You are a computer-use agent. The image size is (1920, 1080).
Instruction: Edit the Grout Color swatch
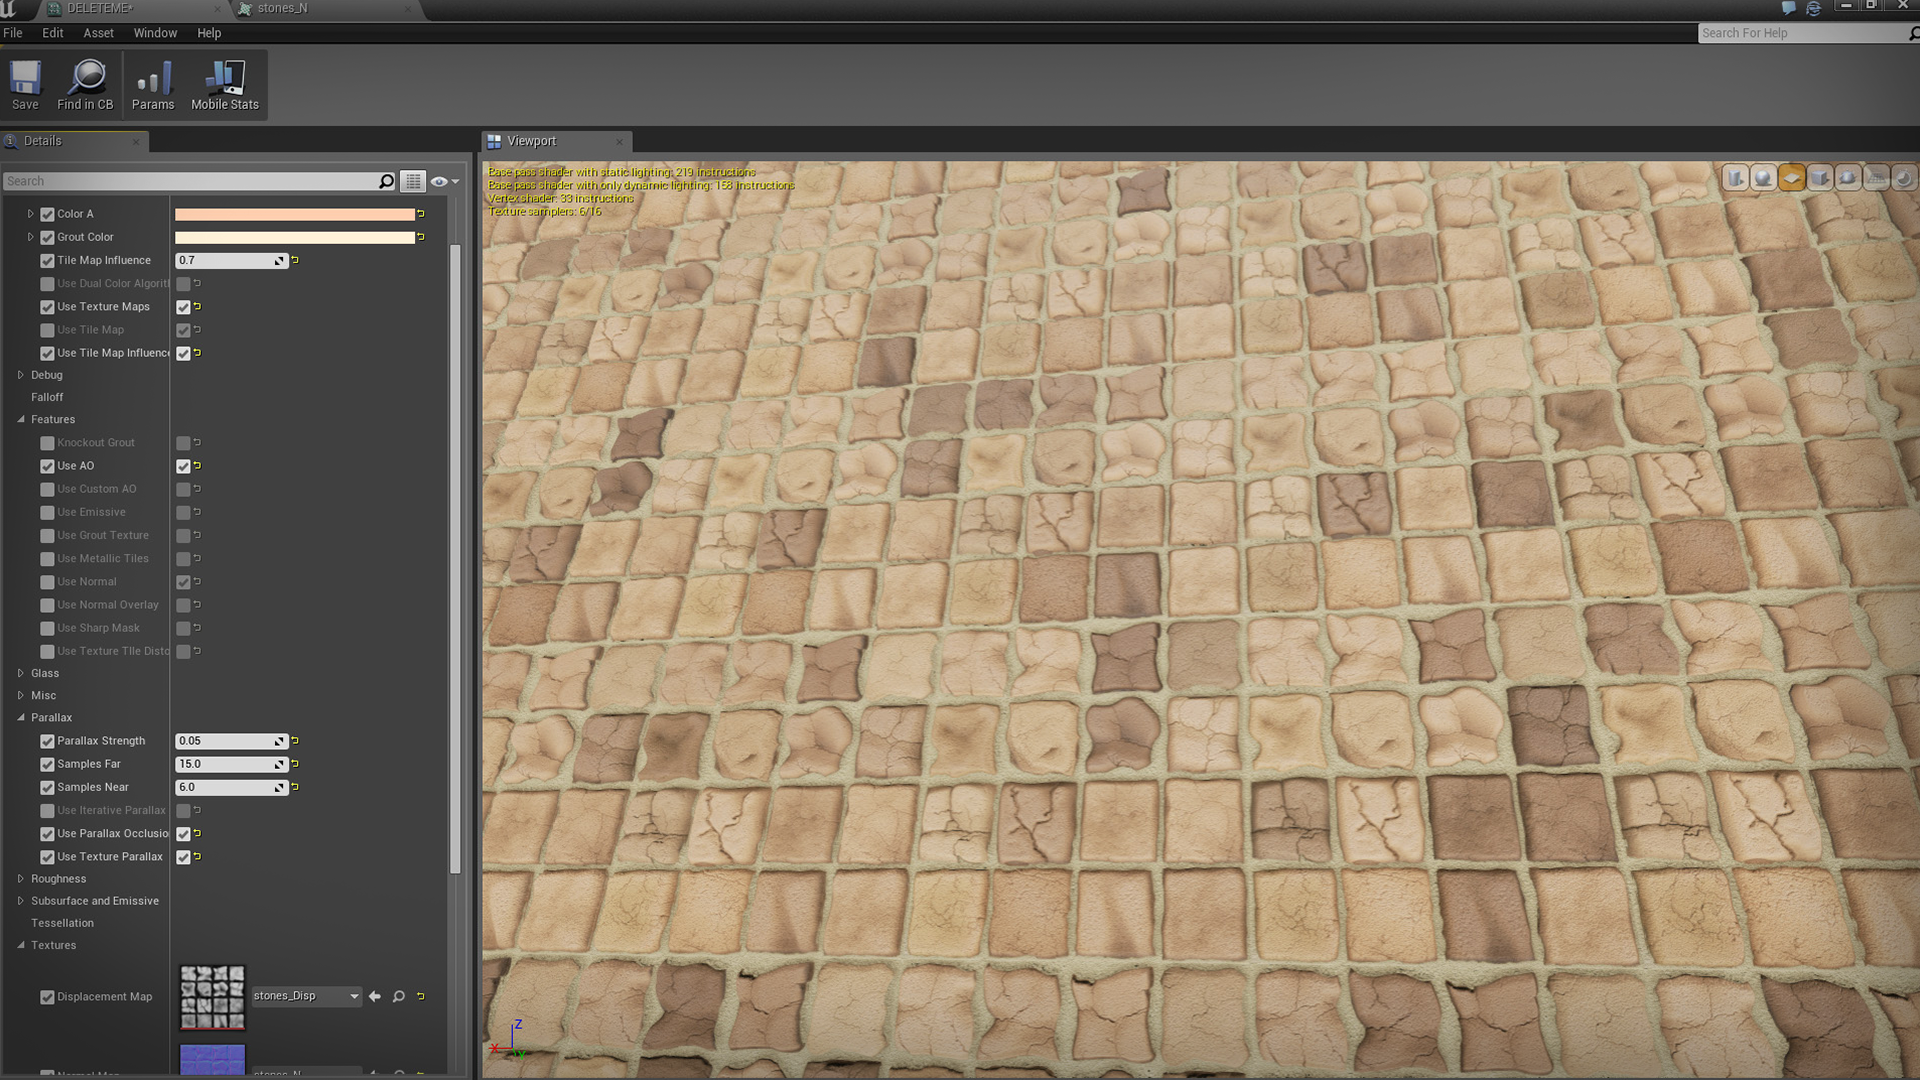pyautogui.click(x=295, y=237)
